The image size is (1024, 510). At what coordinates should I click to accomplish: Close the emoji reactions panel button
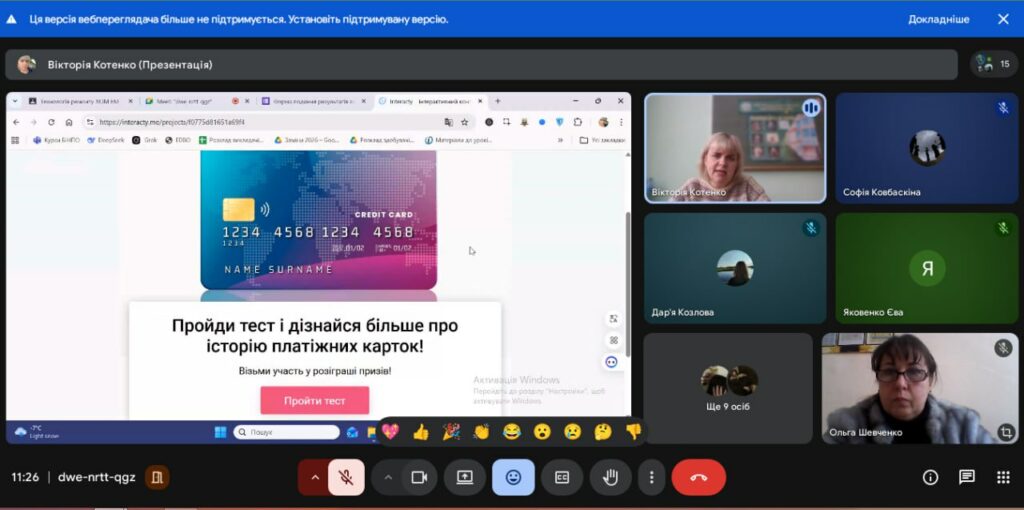pyautogui.click(x=513, y=478)
